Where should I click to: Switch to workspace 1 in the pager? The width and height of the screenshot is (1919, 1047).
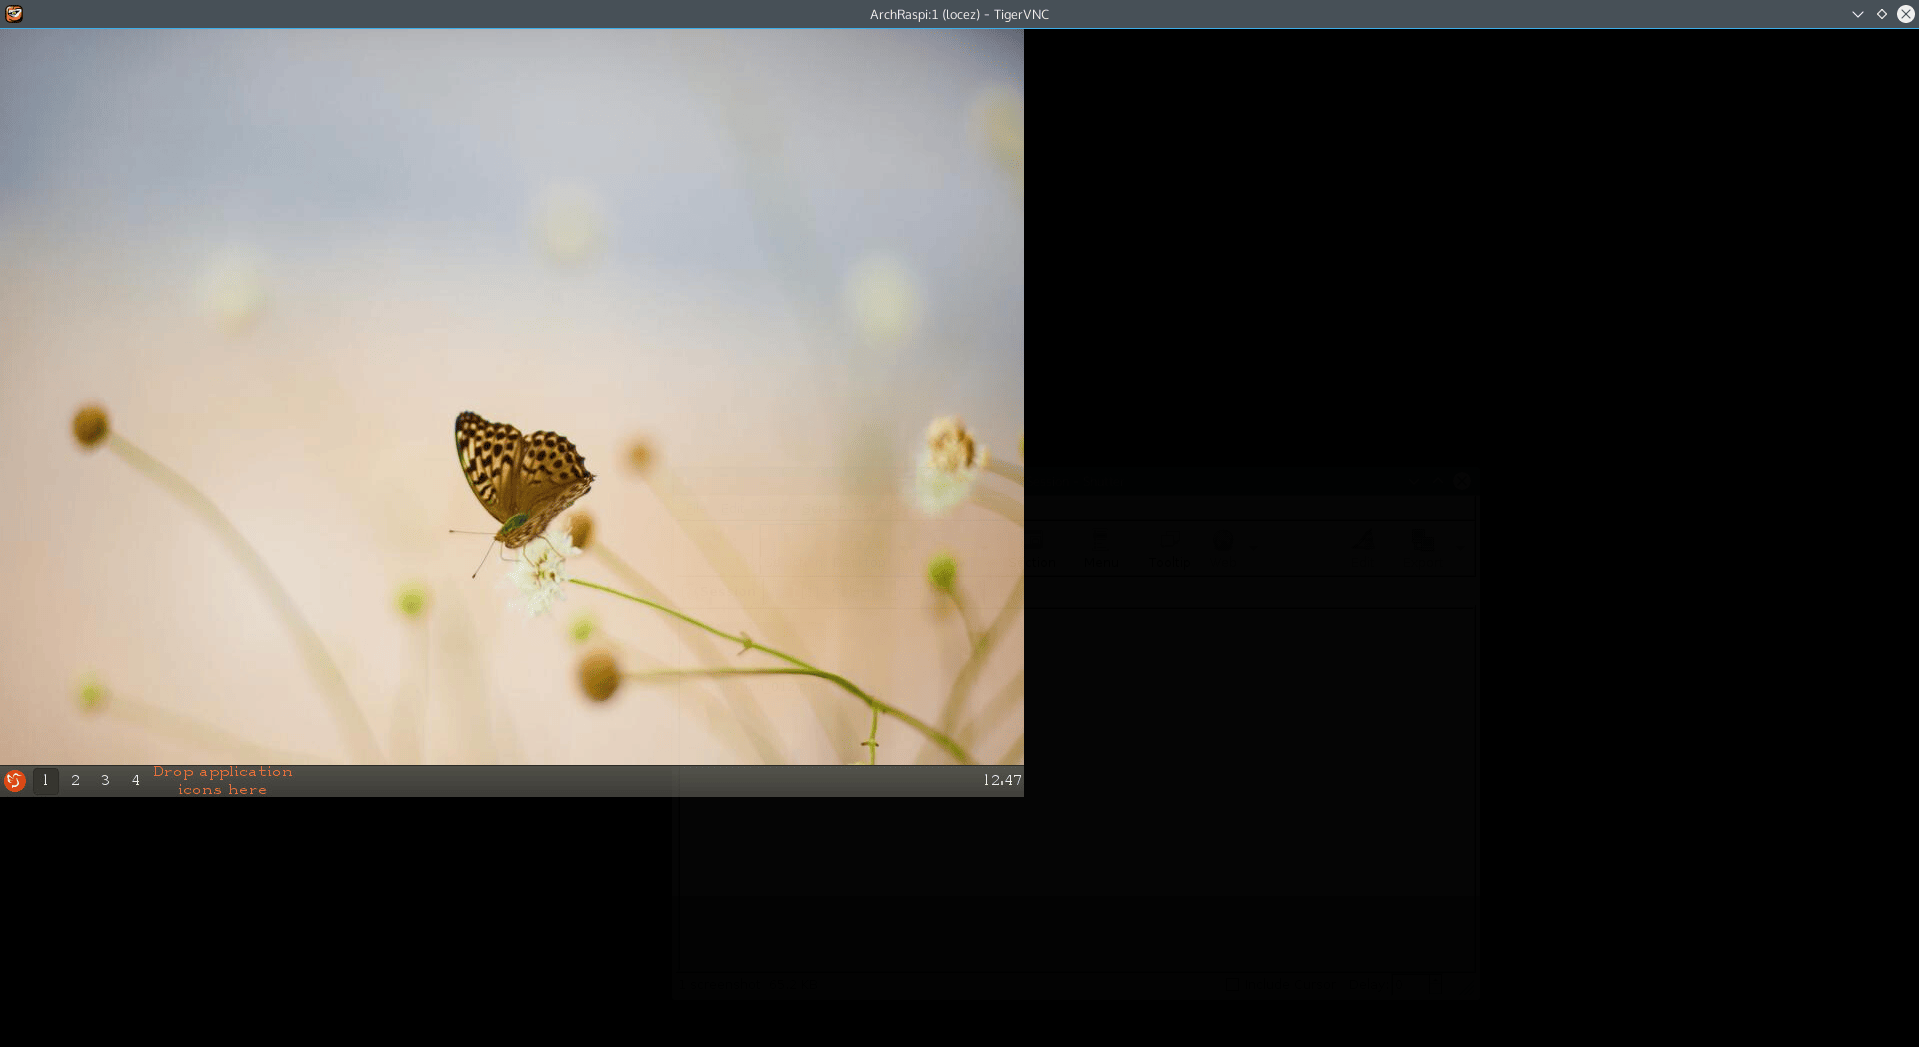45,781
